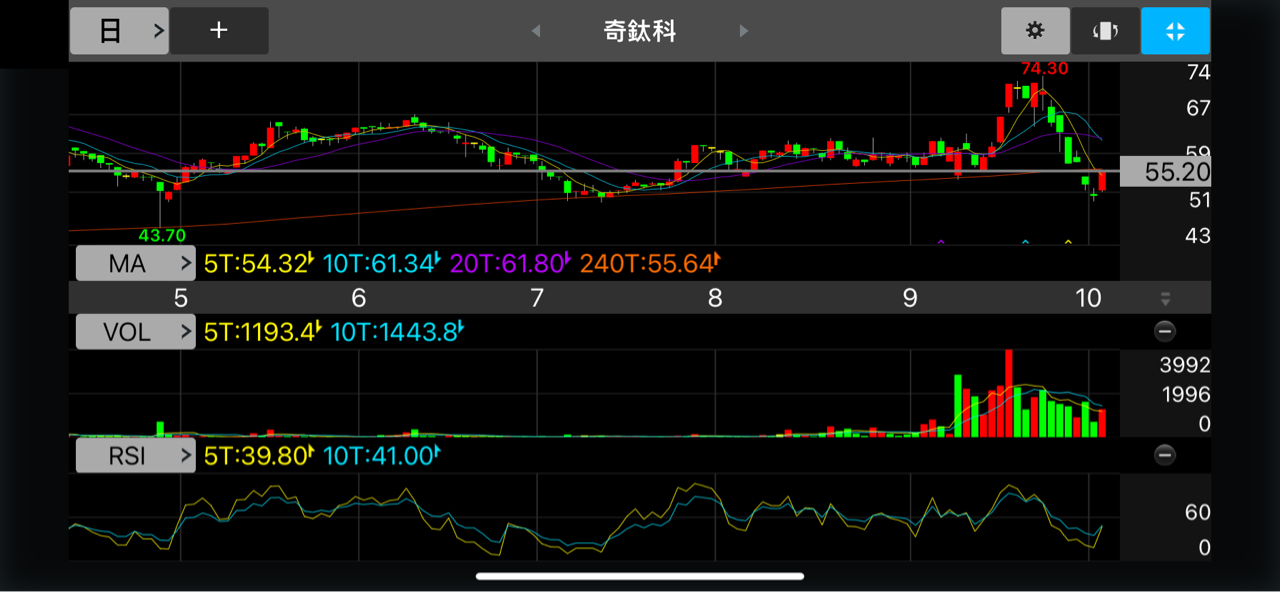Tap the 奇鈦科 stock title

[x=640, y=31]
